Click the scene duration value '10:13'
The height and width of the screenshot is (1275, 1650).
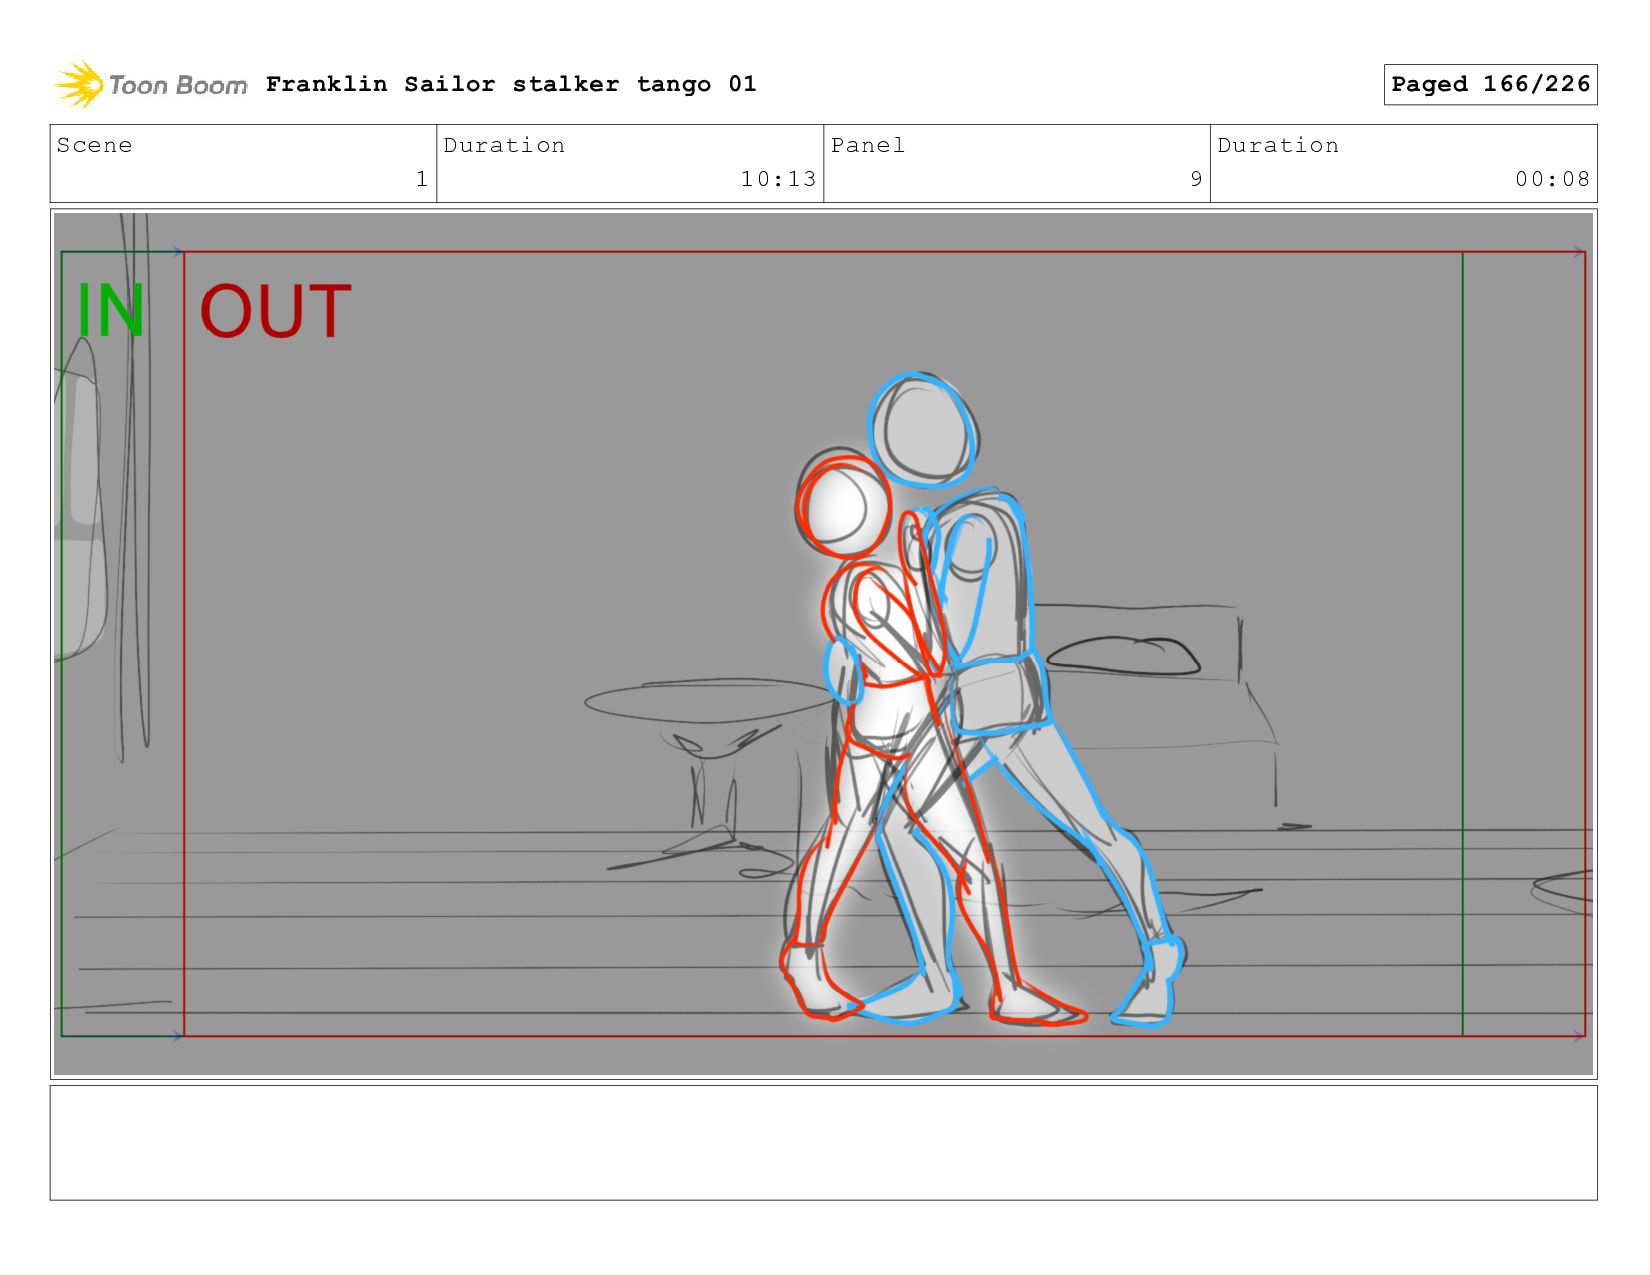click(778, 179)
